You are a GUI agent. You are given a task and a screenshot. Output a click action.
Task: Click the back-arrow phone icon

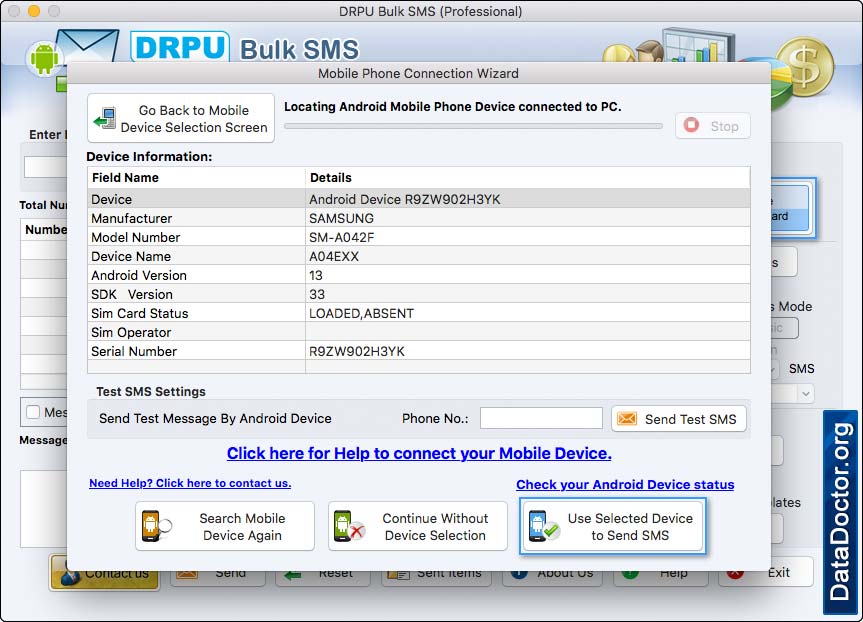pyautogui.click(x=105, y=118)
